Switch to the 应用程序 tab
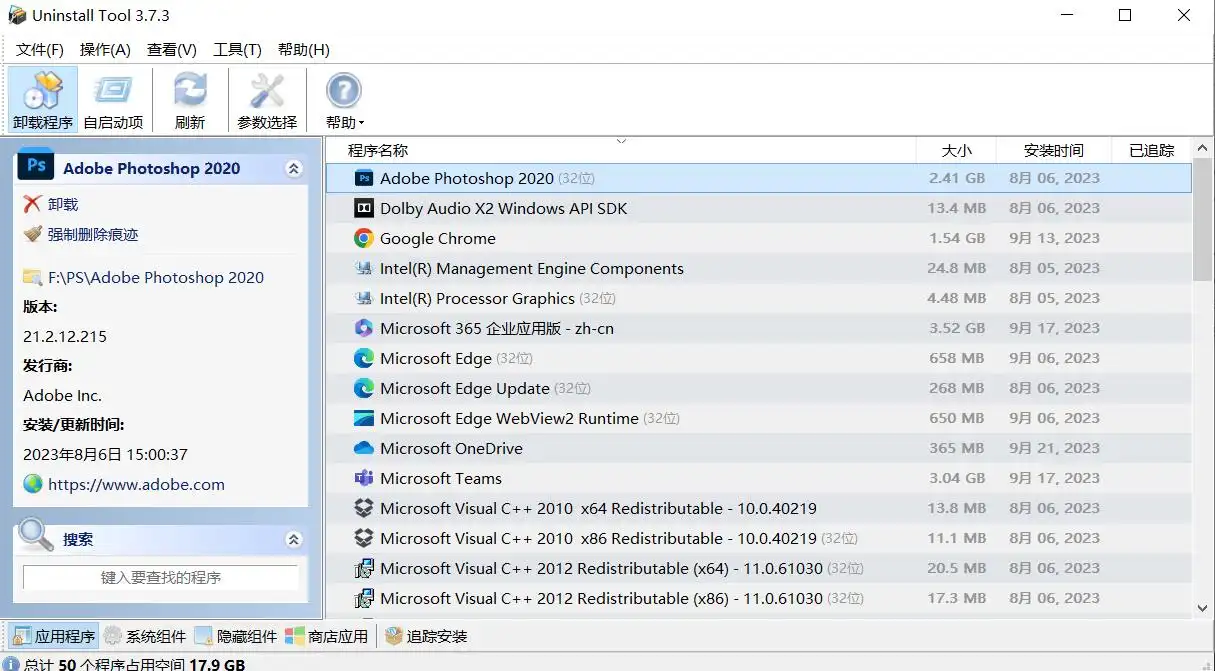This screenshot has height=671, width=1215. 55,636
